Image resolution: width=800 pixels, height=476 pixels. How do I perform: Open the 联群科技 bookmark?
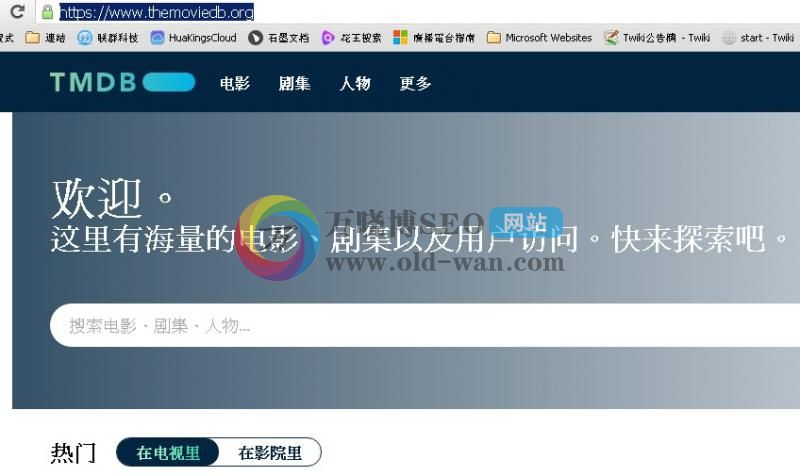(x=108, y=38)
